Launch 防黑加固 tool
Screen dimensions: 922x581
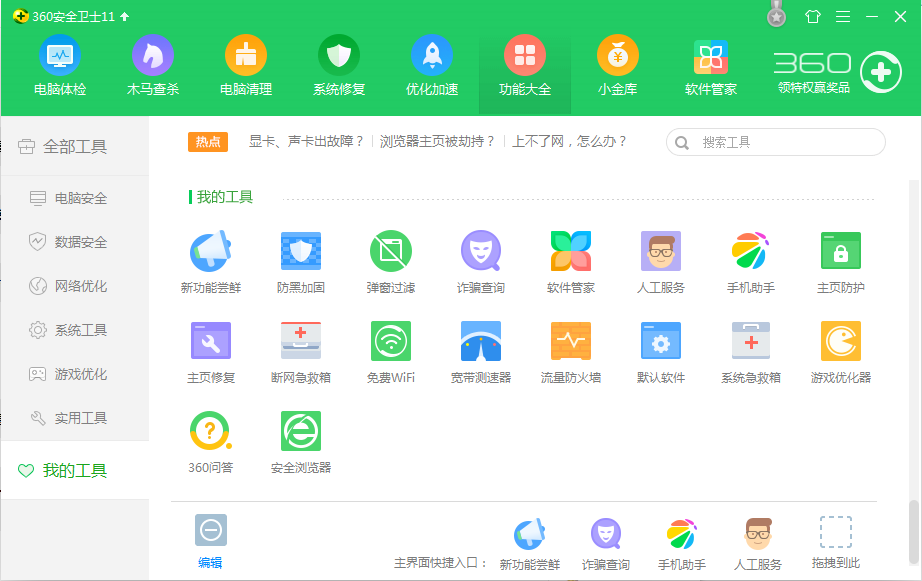pyautogui.click(x=300, y=262)
